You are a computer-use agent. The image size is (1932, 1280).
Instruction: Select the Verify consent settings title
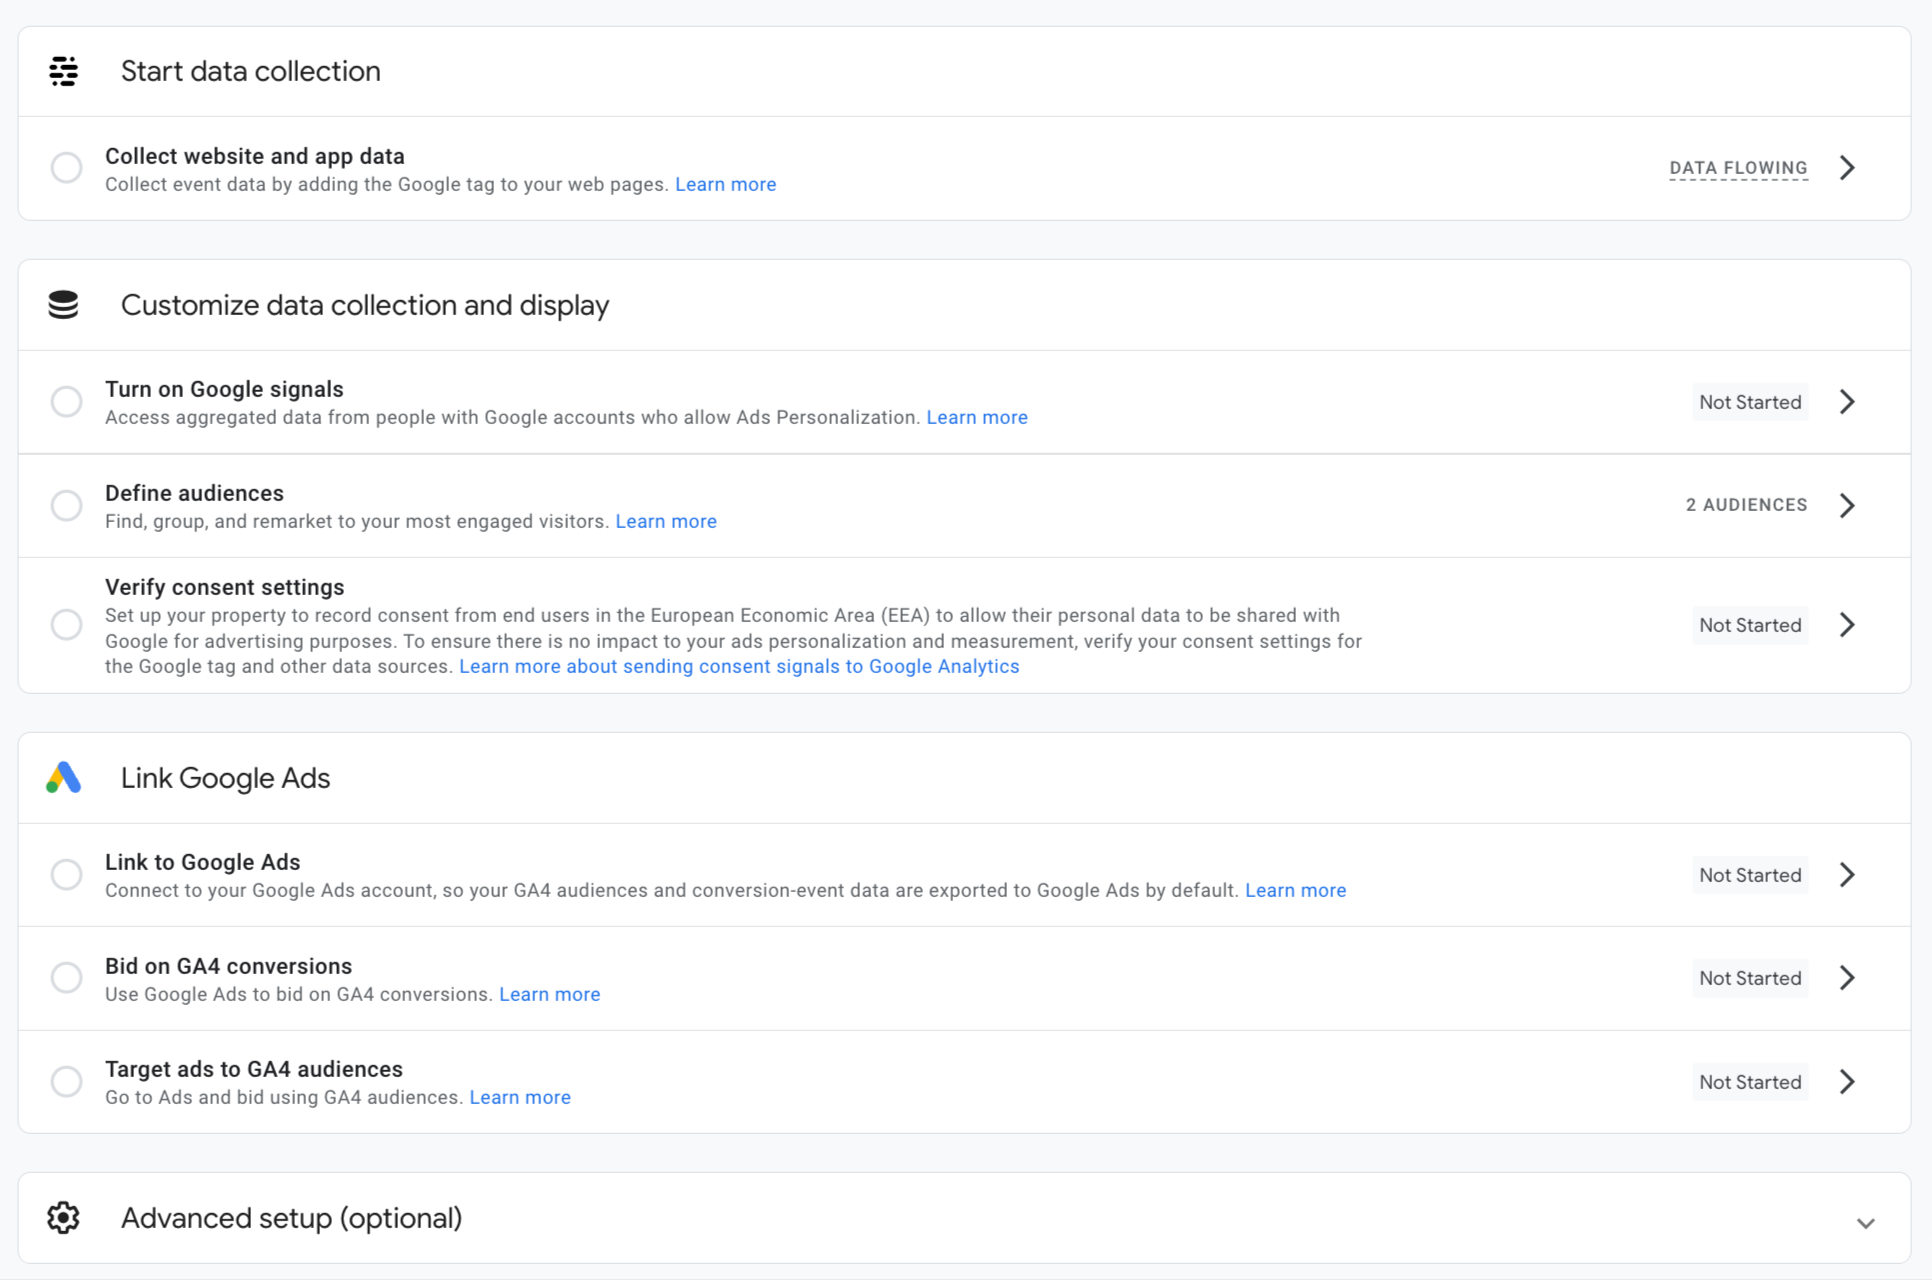coord(224,587)
